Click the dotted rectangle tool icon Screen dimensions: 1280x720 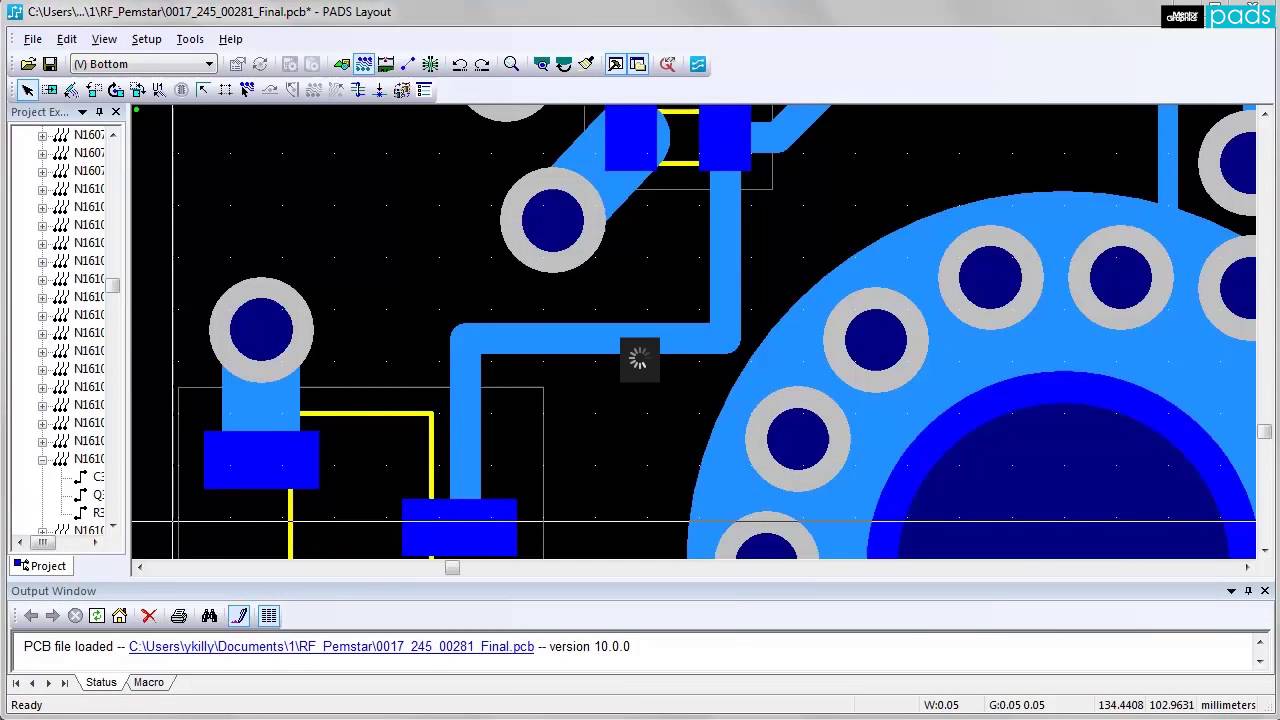click(225, 90)
